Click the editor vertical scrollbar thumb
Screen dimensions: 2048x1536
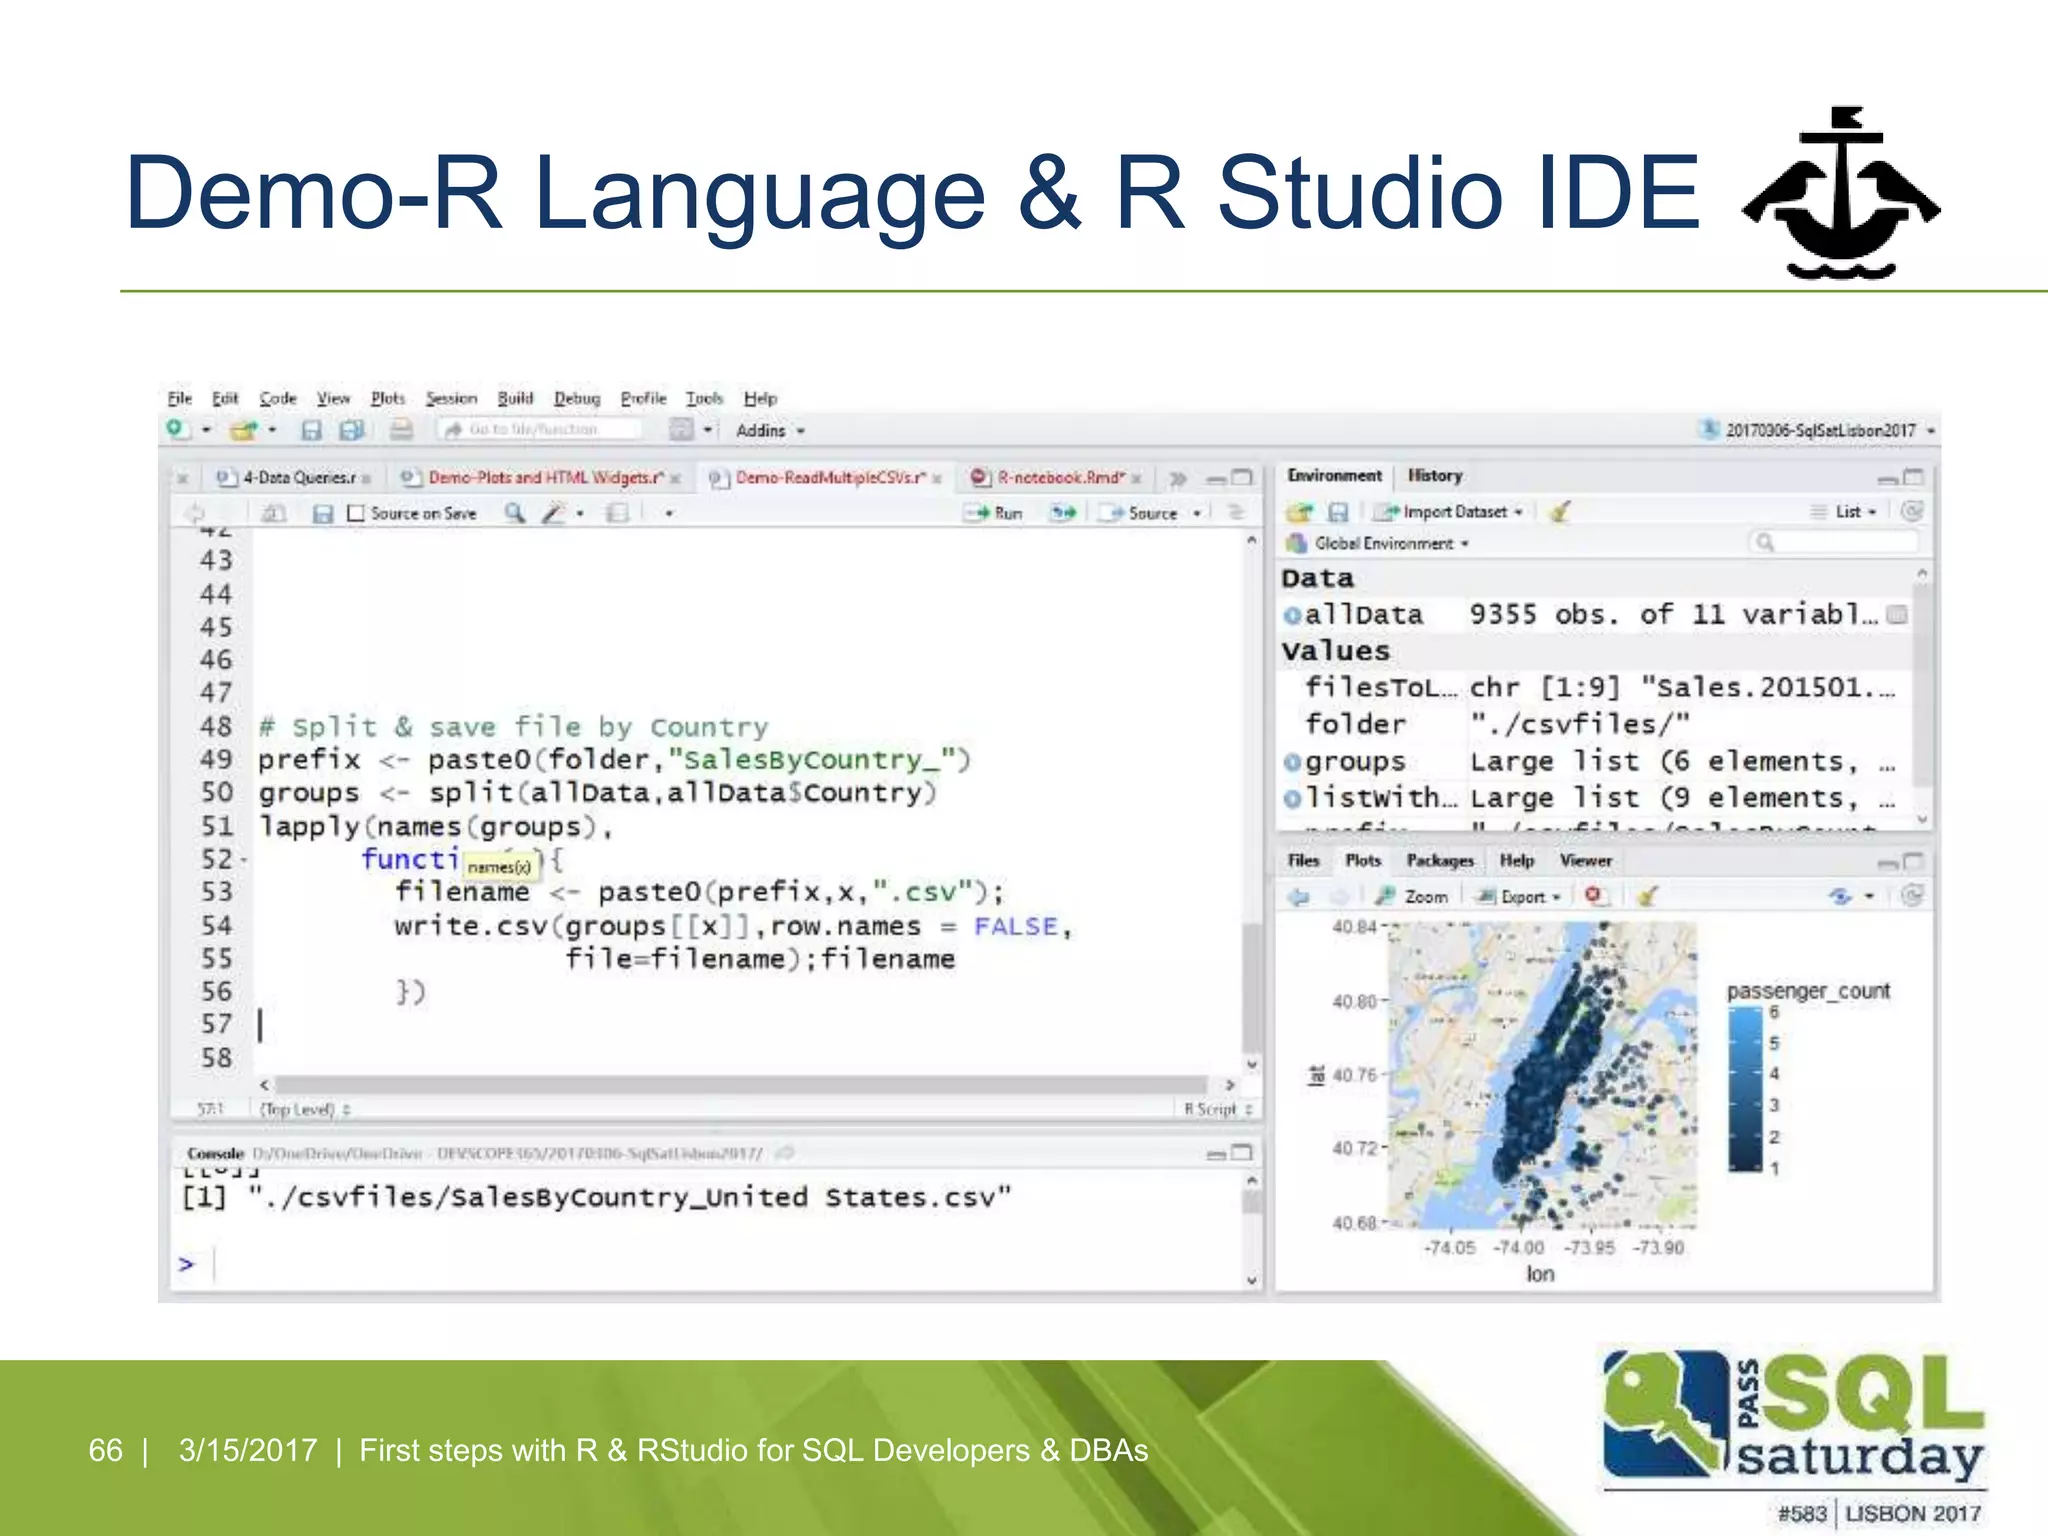point(1251,990)
